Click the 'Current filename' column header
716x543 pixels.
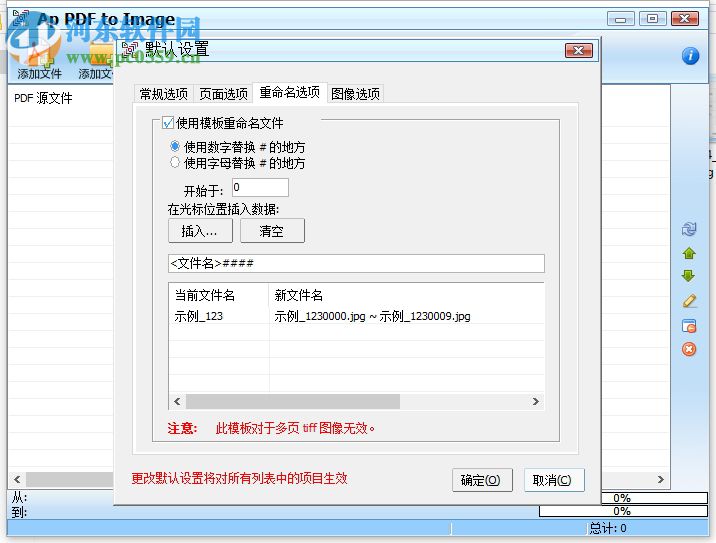coord(219,295)
